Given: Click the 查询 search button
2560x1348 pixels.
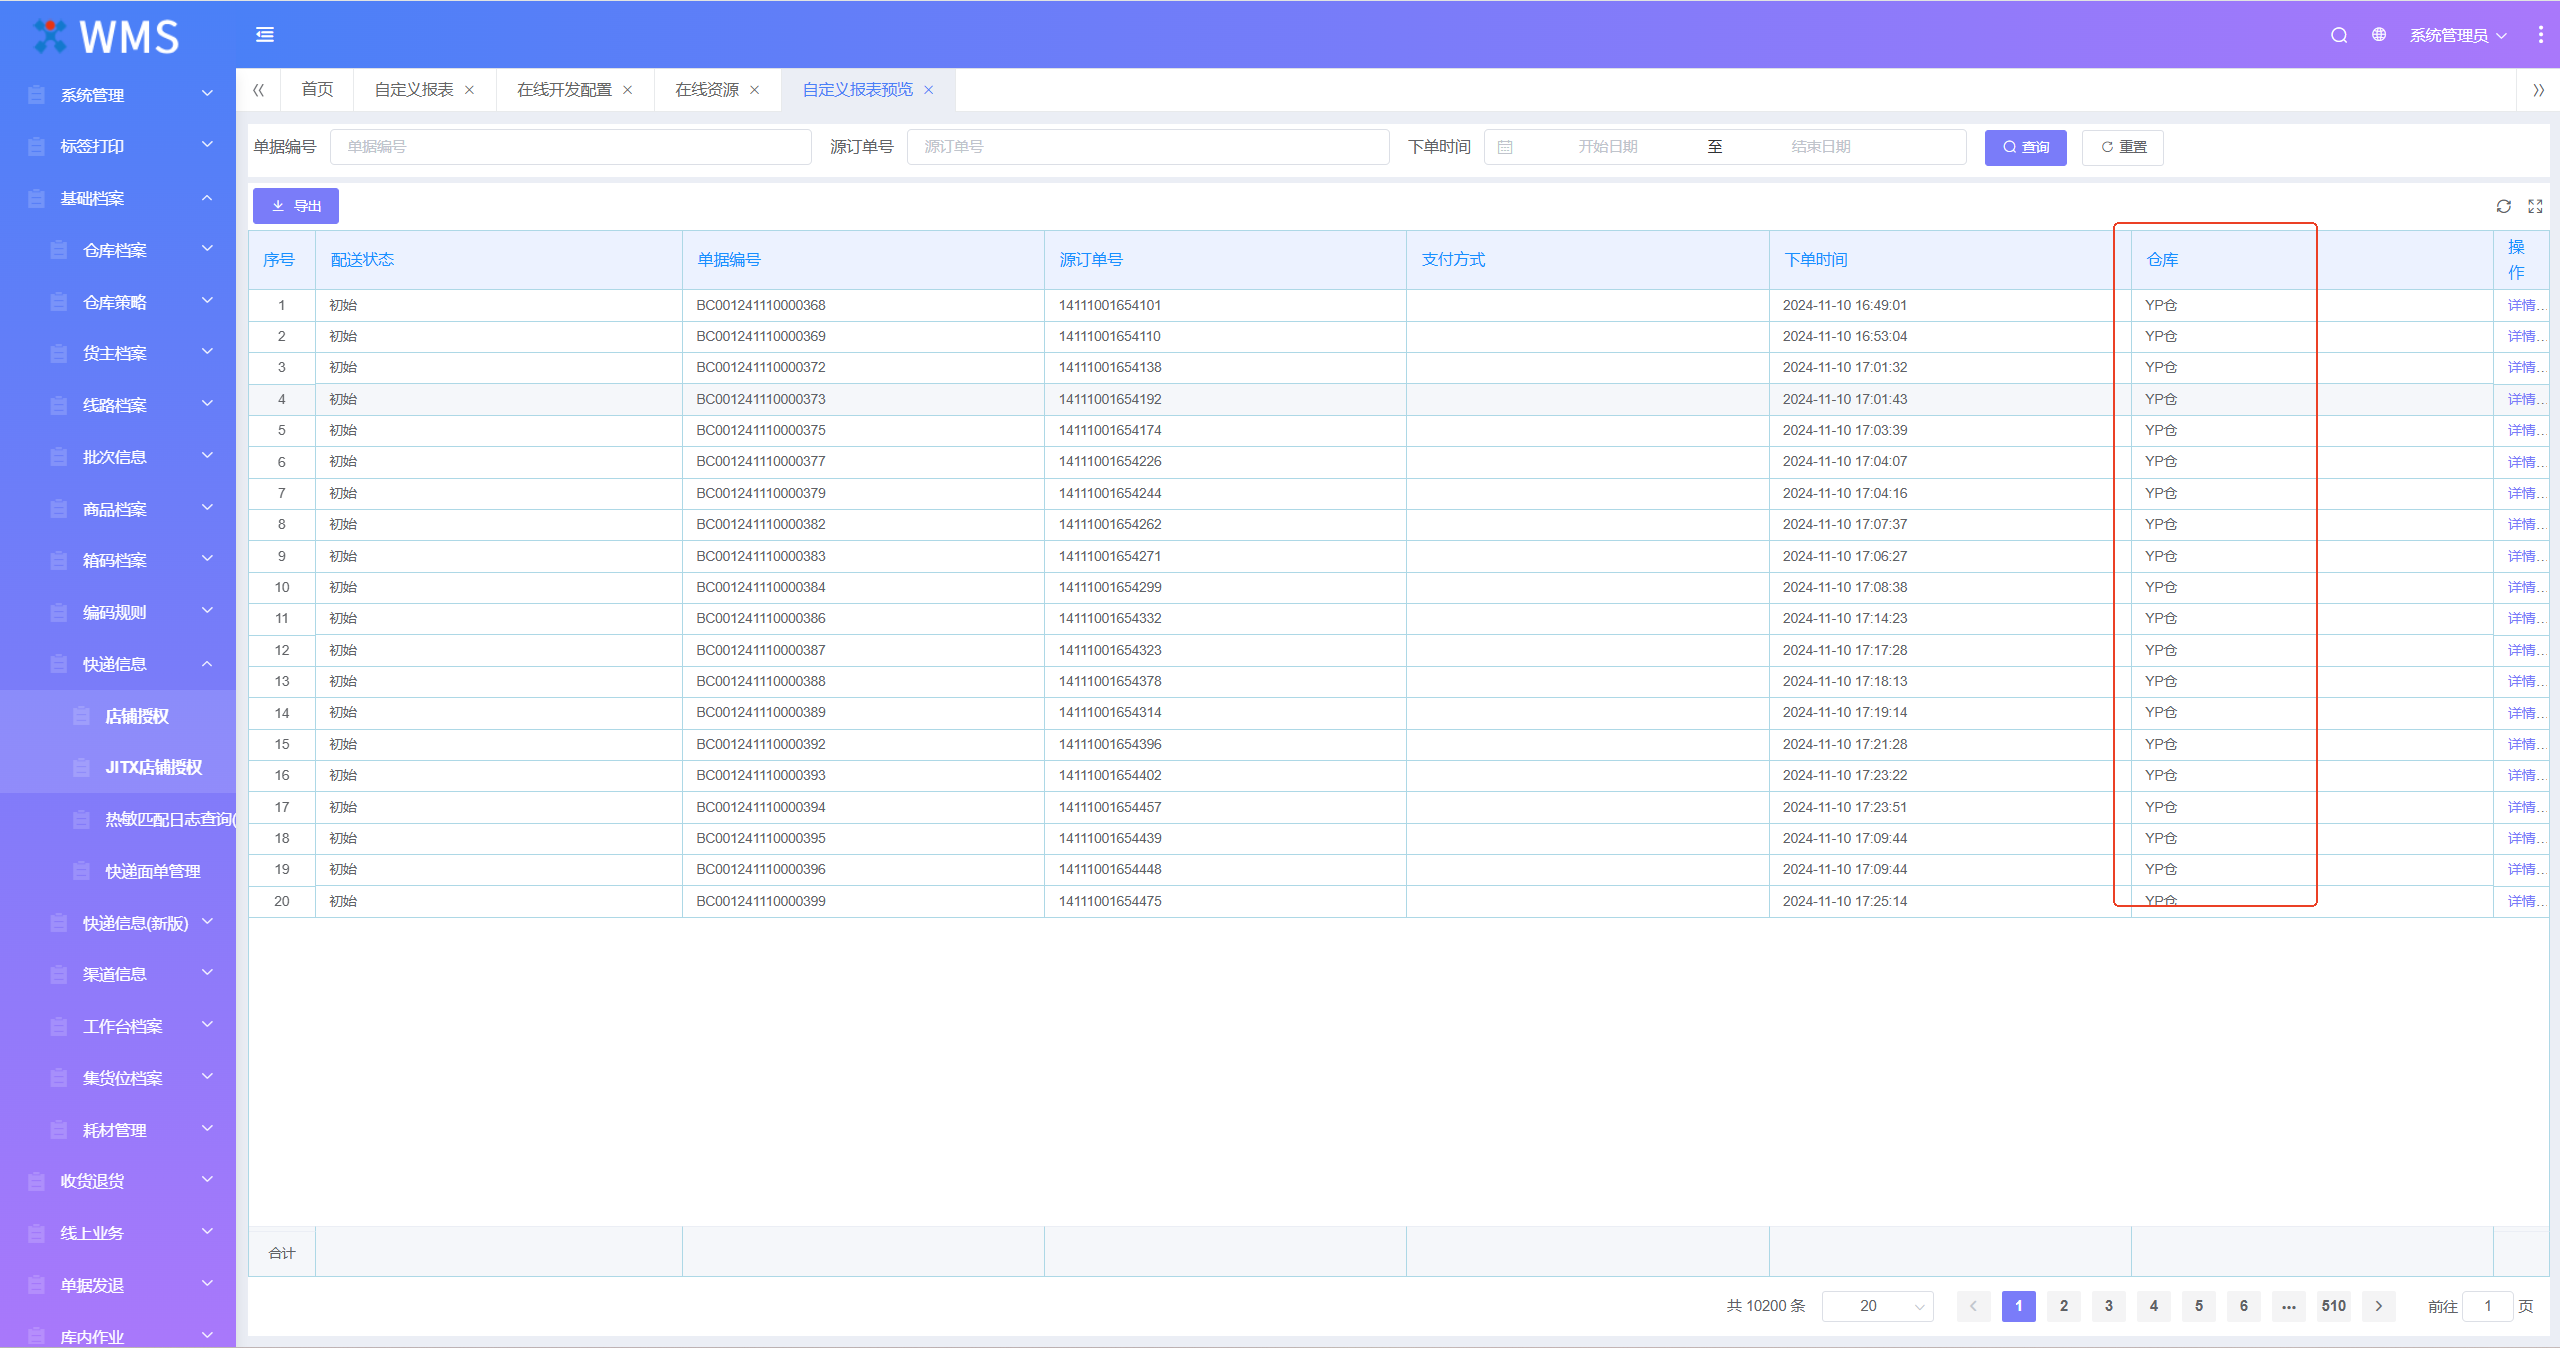Looking at the screenshot, I should coord(2025,147).
